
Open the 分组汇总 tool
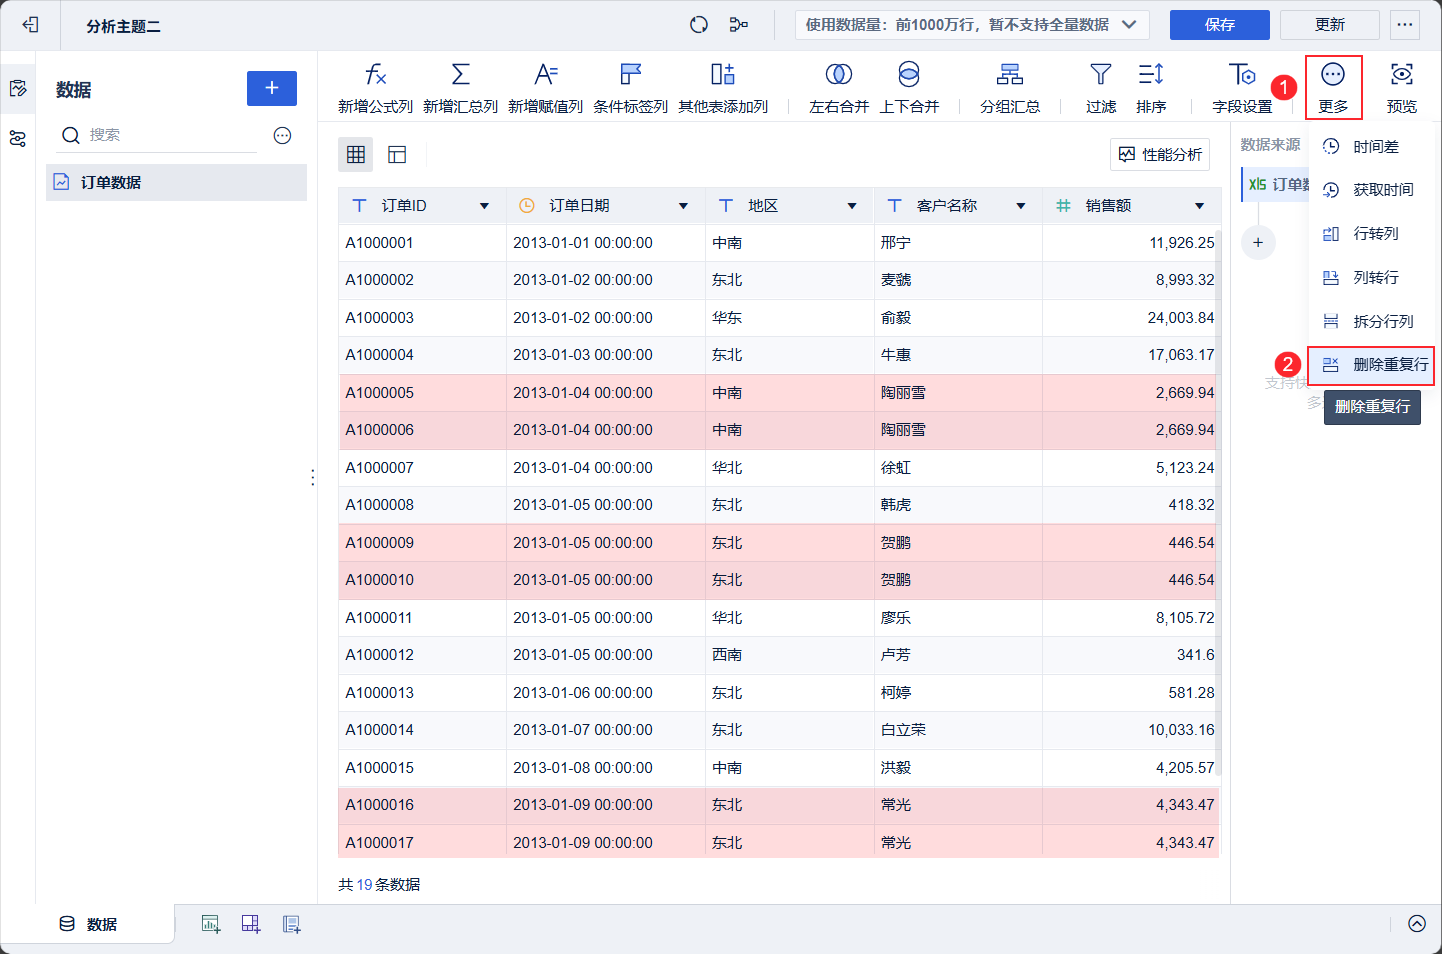pos(1010,87)
